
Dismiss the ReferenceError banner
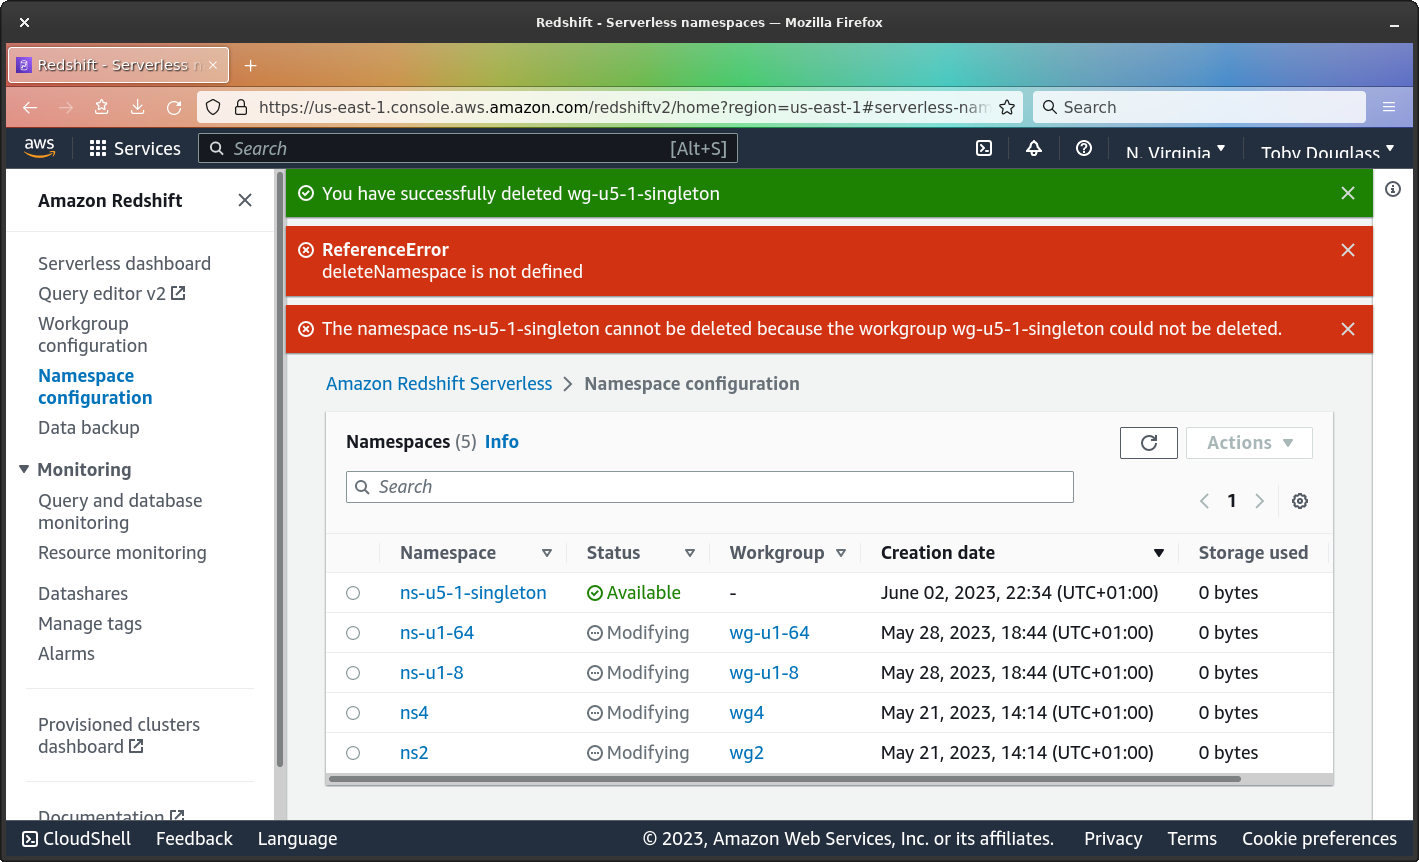pos(1348,250)
